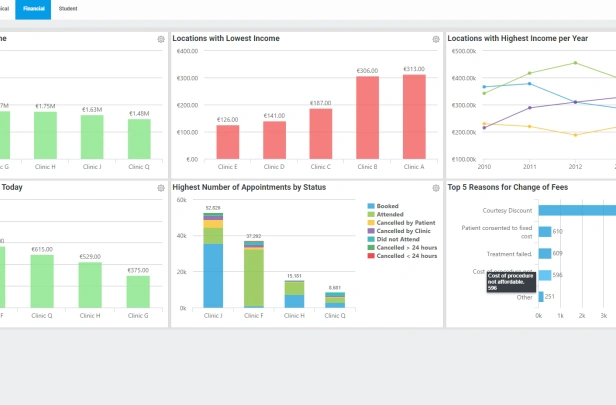
Task: Open gear menu of Appointments by Status chart
Action: tap(436, 188)
